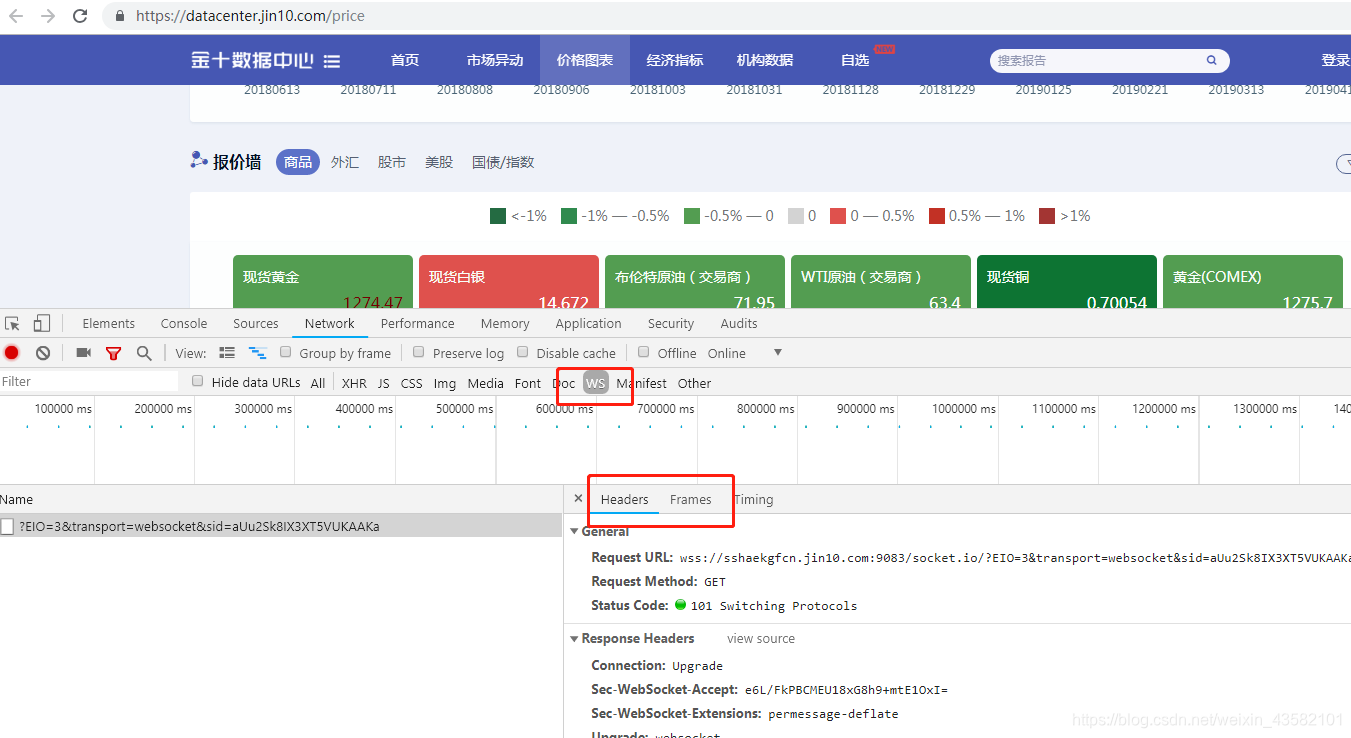1351x738 pixels.
Task: Select the Timing tab
Action: (x=753, y=499)
